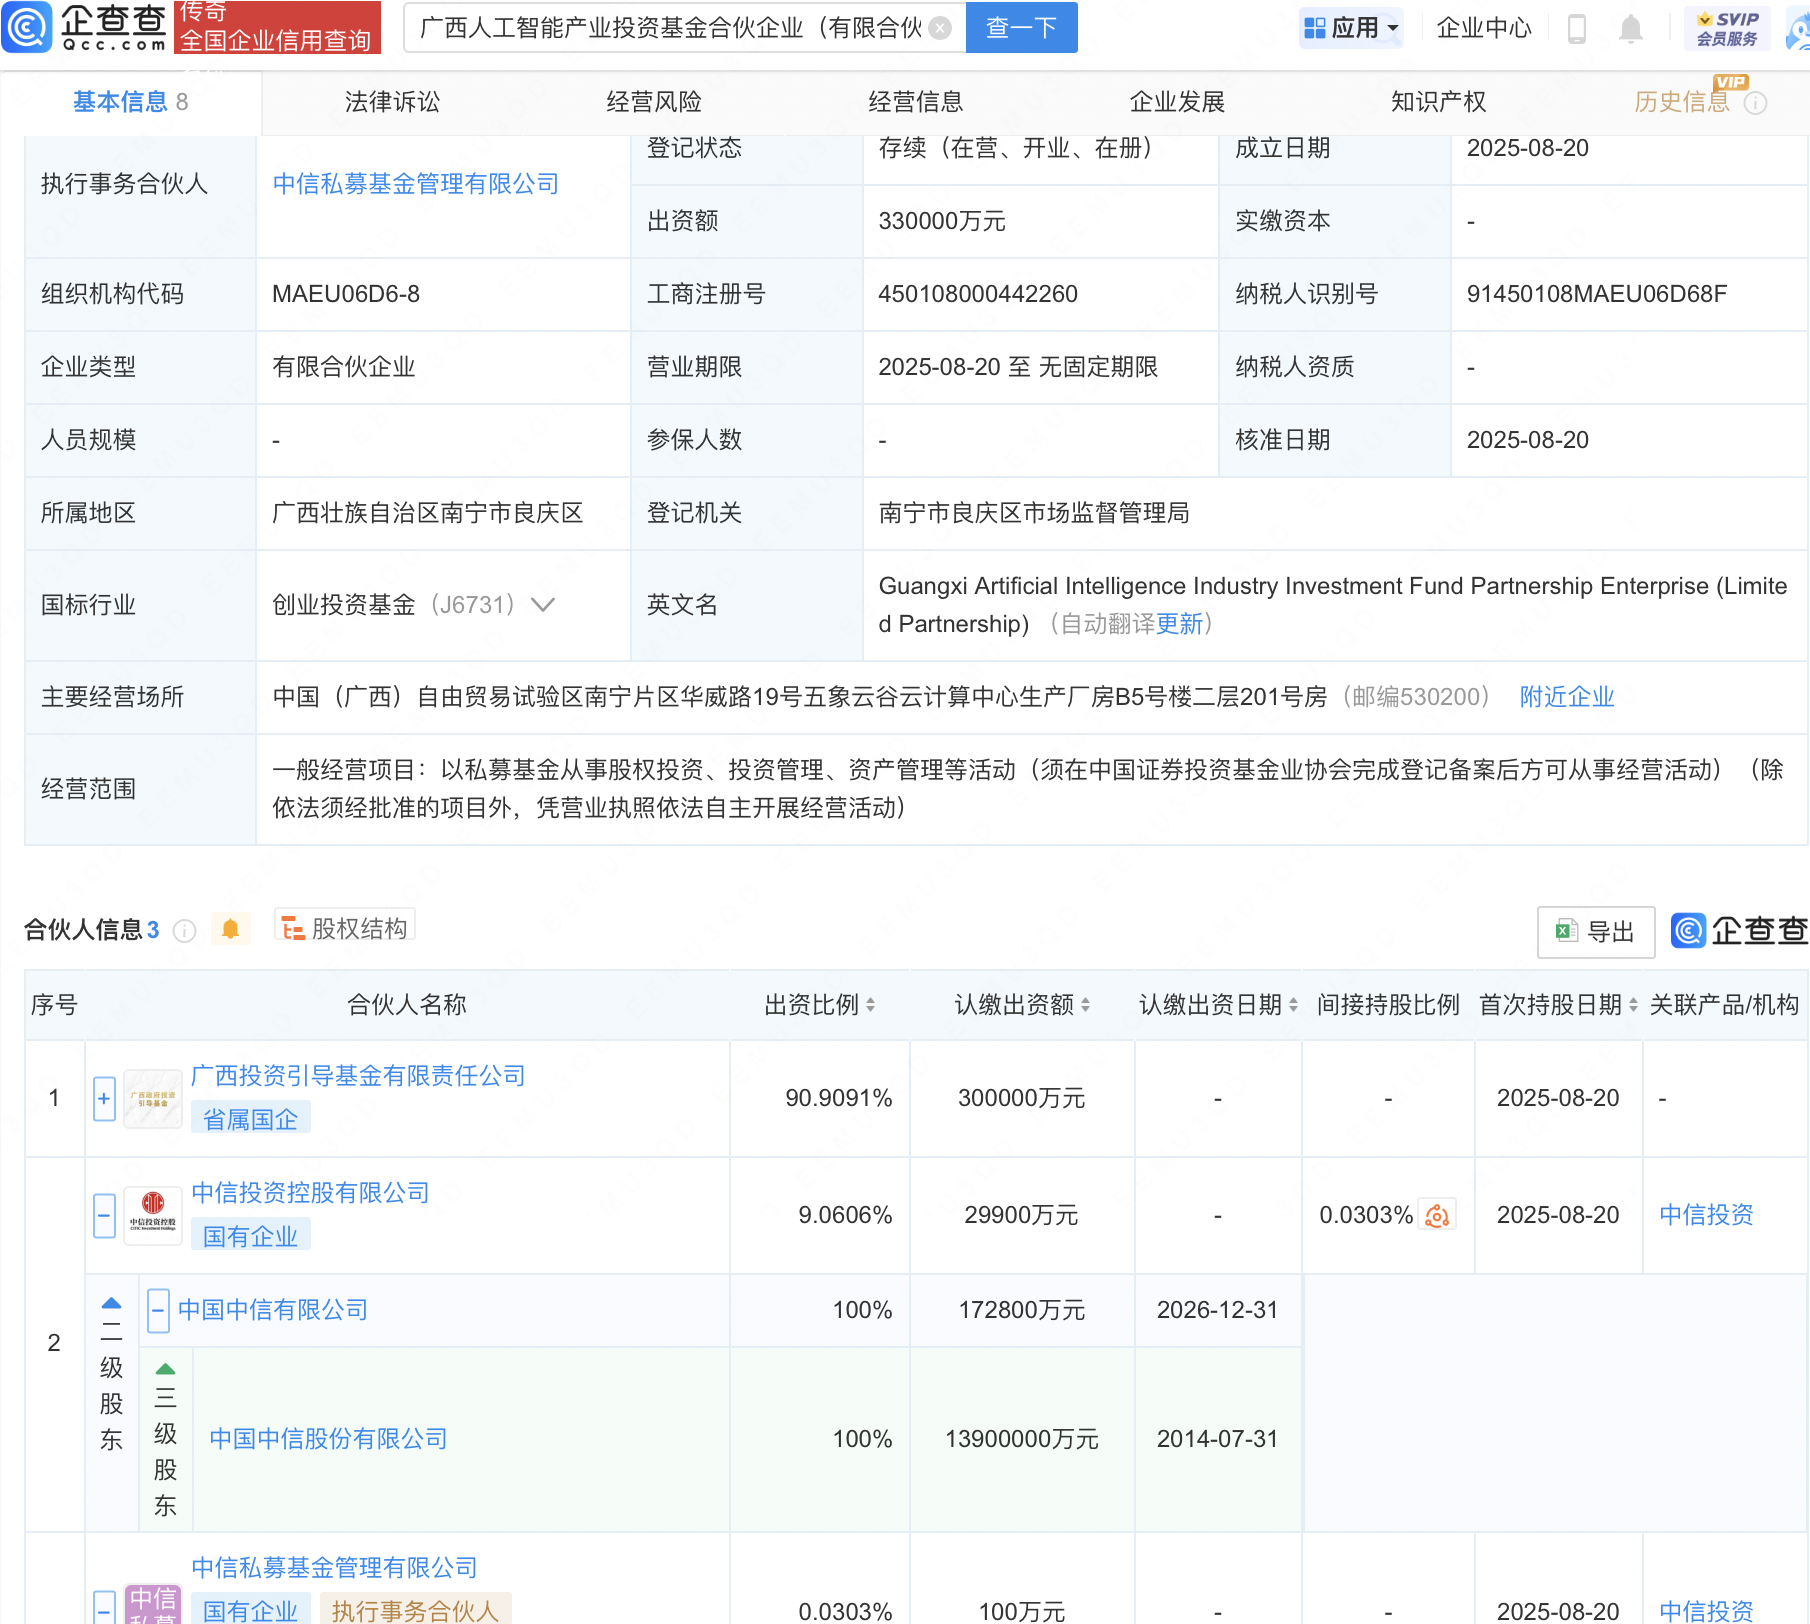The width and height of the screenshot is (1810, 1624).
Task: Switch to 知识产权 tab
Action: click(1439, 102)
